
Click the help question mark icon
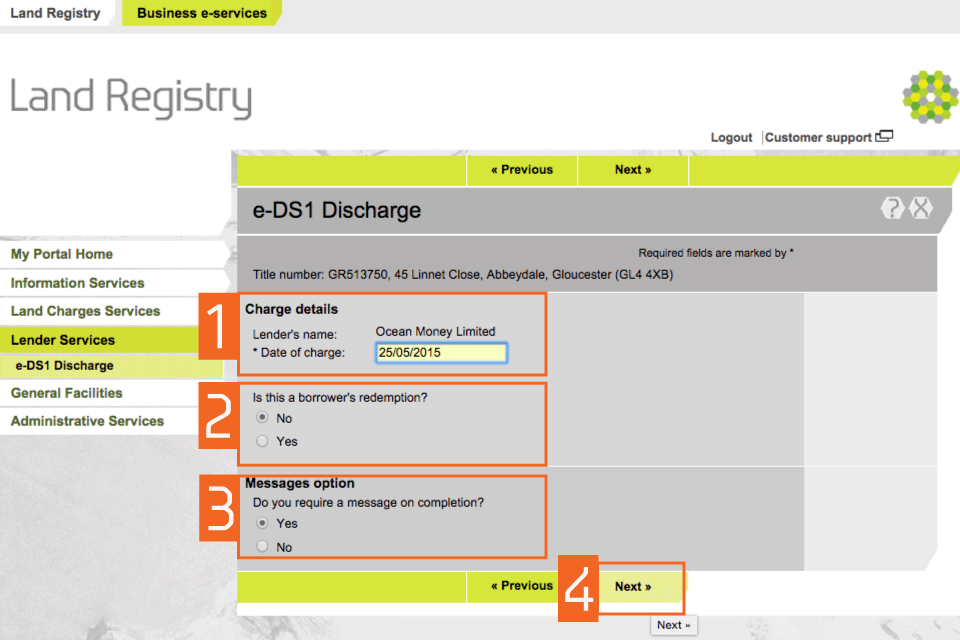tap(891, 208)
